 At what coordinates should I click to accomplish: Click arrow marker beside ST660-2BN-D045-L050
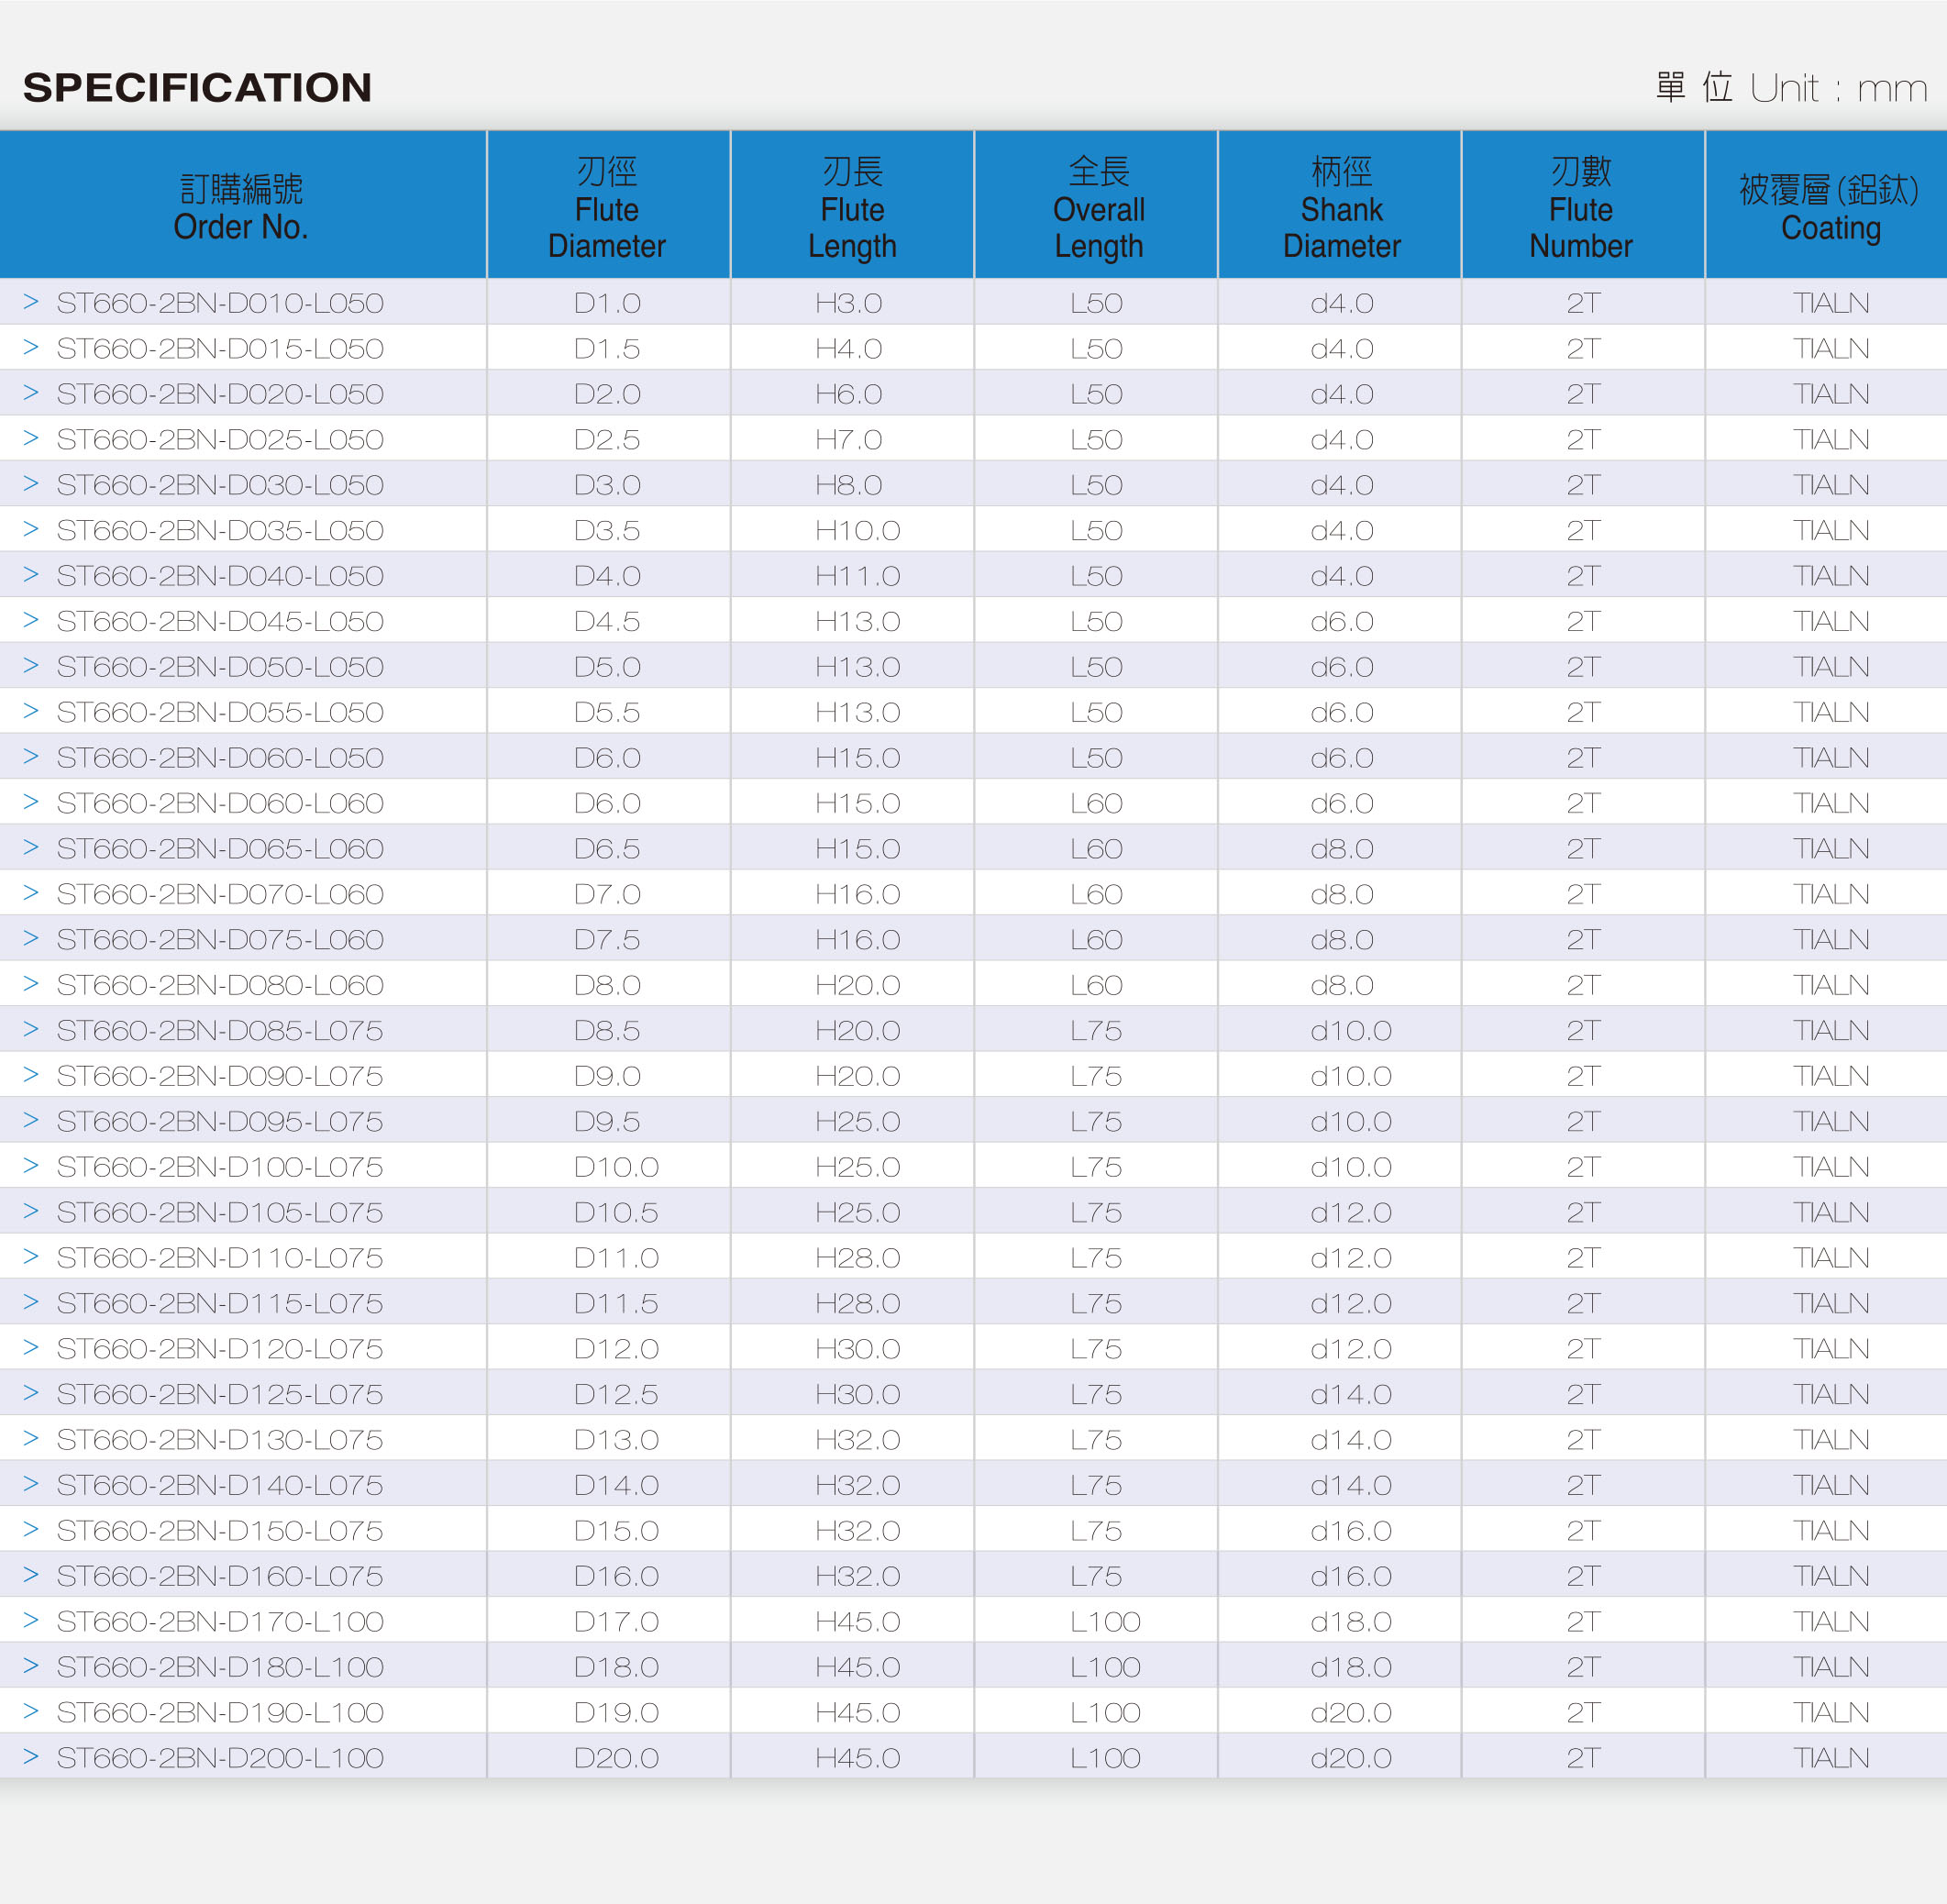[31, 620]
